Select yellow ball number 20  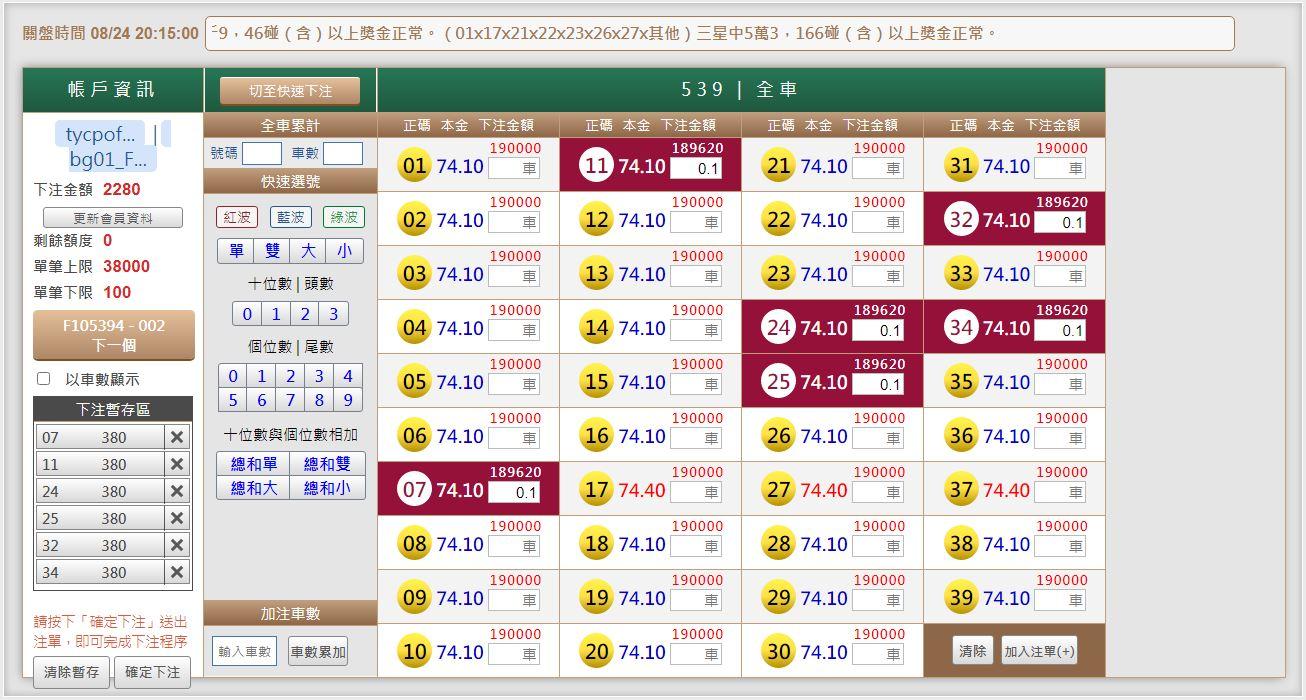click(596, 652)
